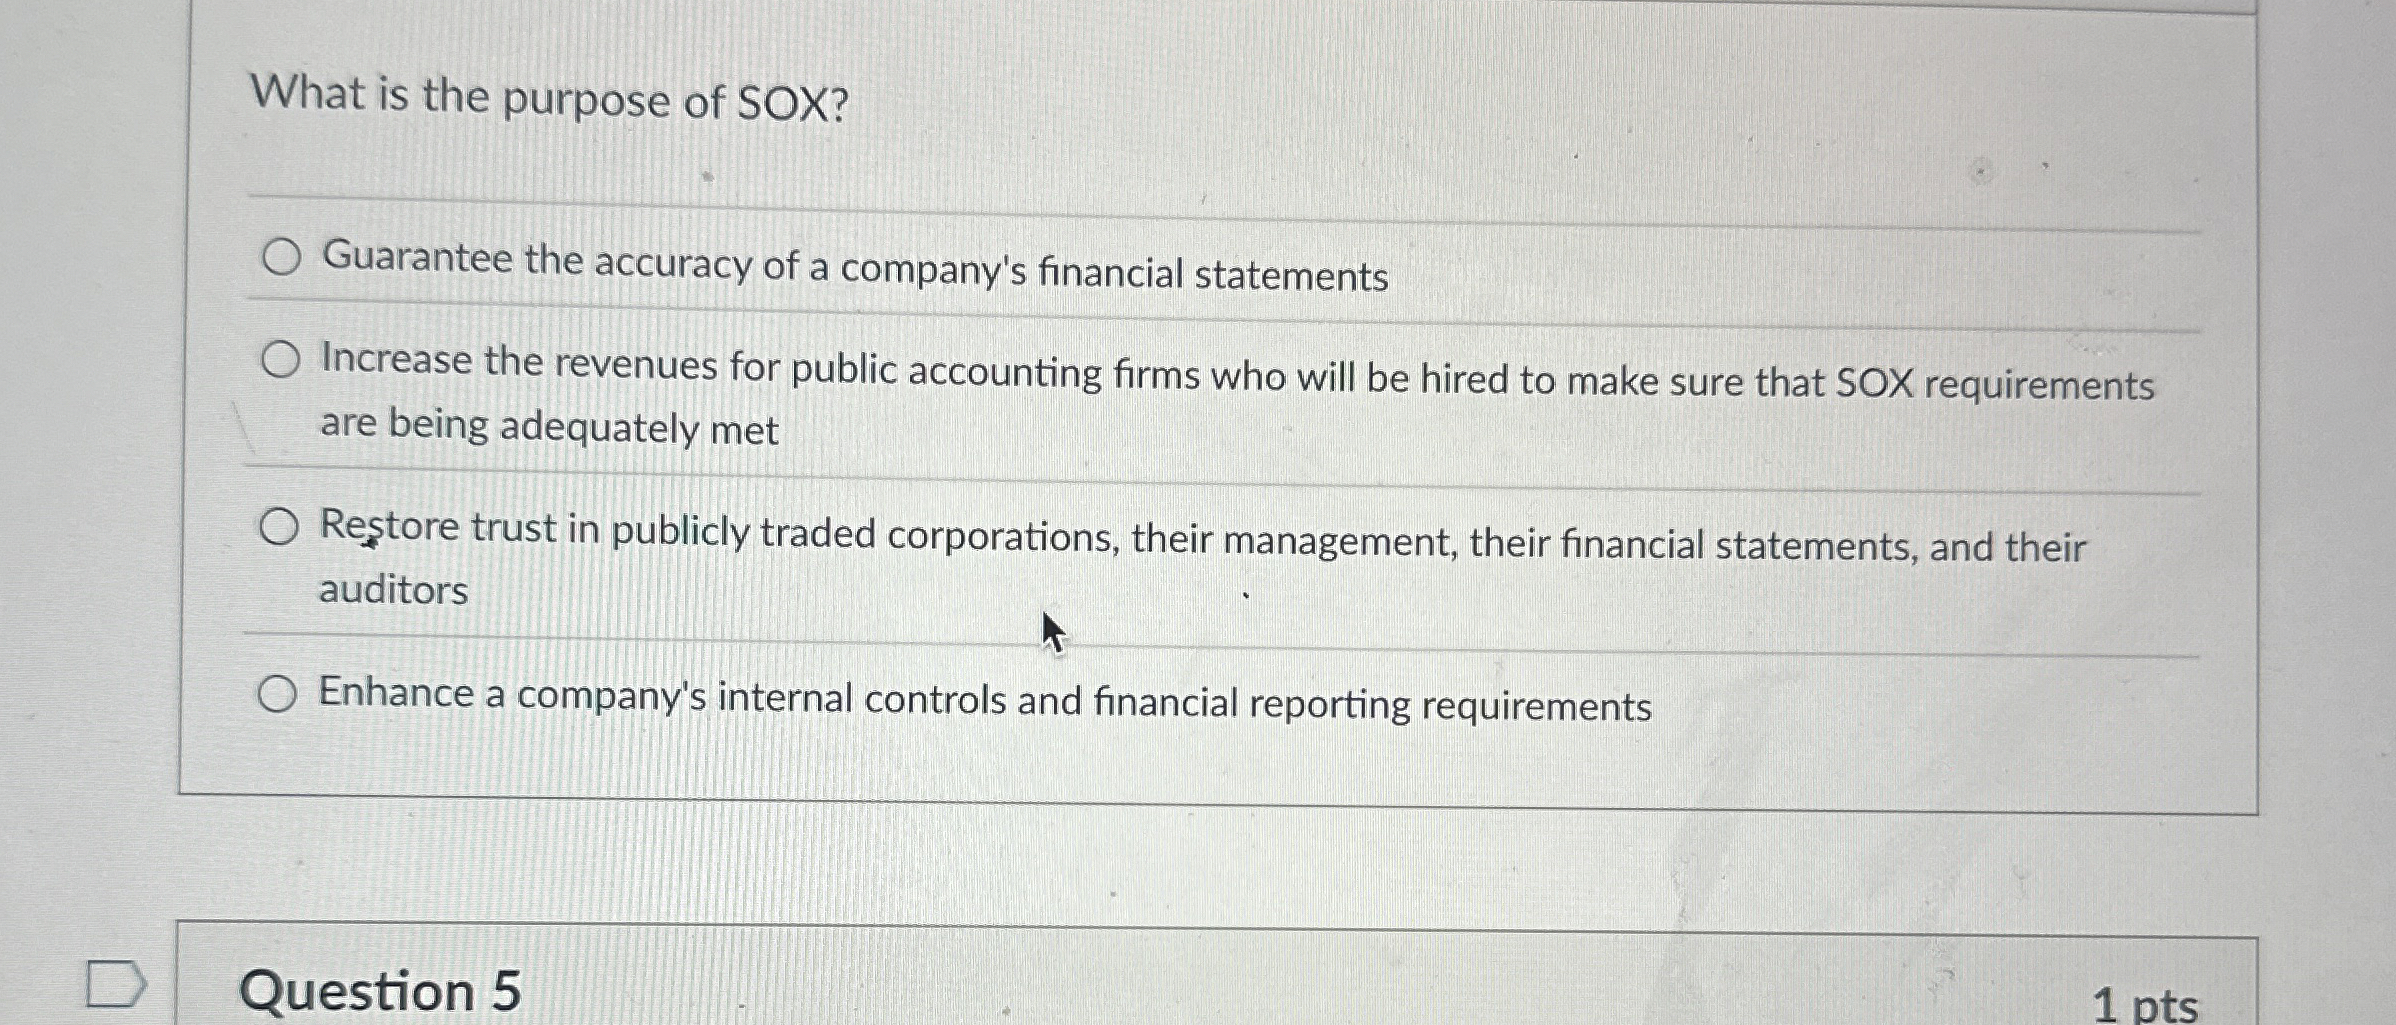Click the Question 5 header
Image resolution: width=2396 pixels, height=1025 pixels.
pos(383,990)
